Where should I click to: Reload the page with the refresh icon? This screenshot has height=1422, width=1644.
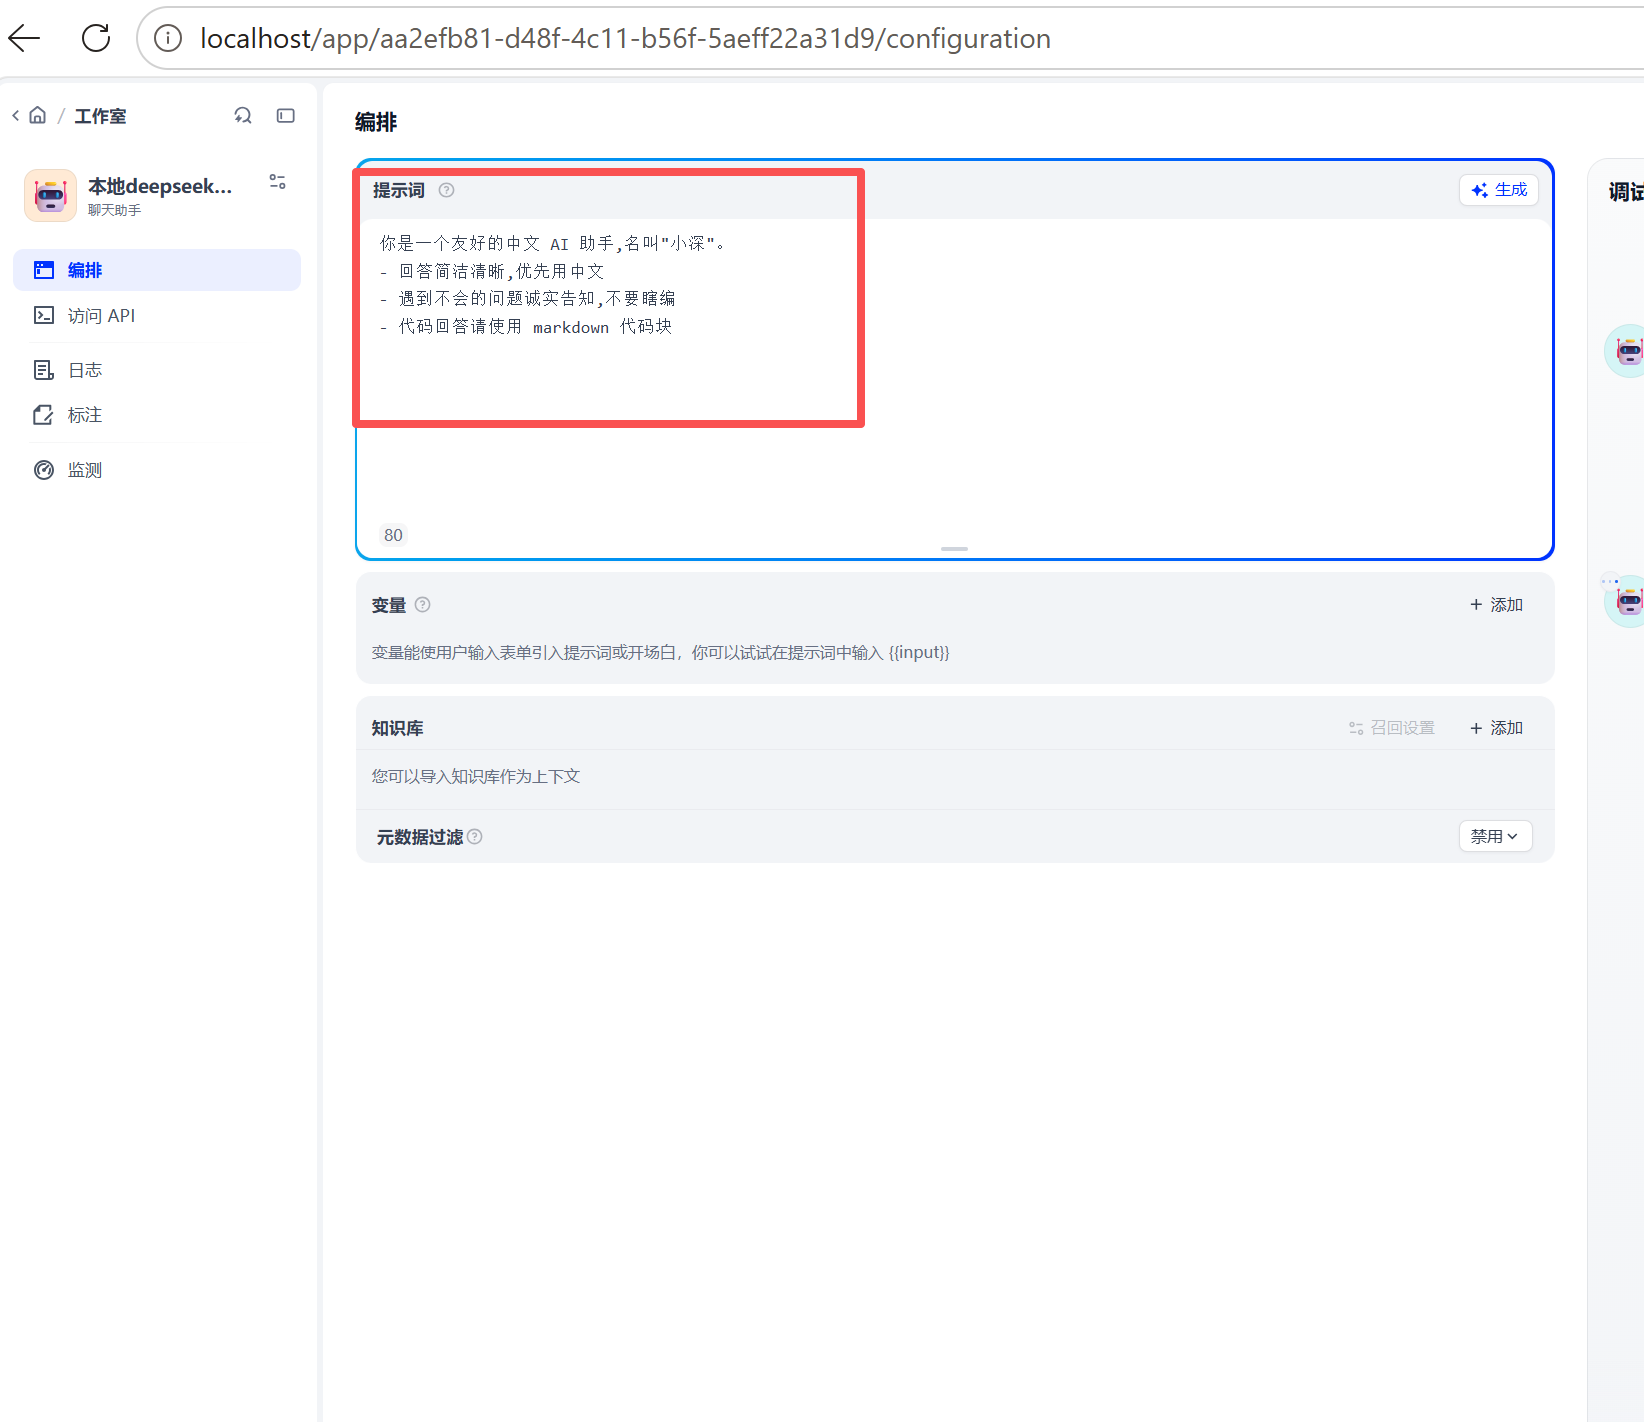tap(96, 38)
